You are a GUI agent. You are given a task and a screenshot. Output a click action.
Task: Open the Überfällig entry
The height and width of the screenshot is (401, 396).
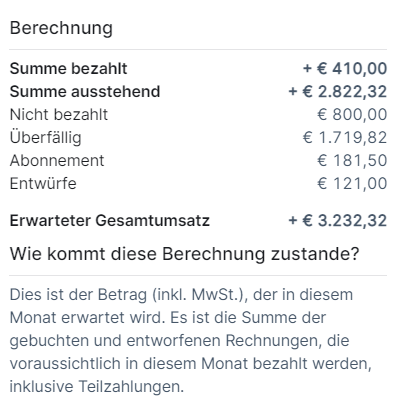click(45, 137)
